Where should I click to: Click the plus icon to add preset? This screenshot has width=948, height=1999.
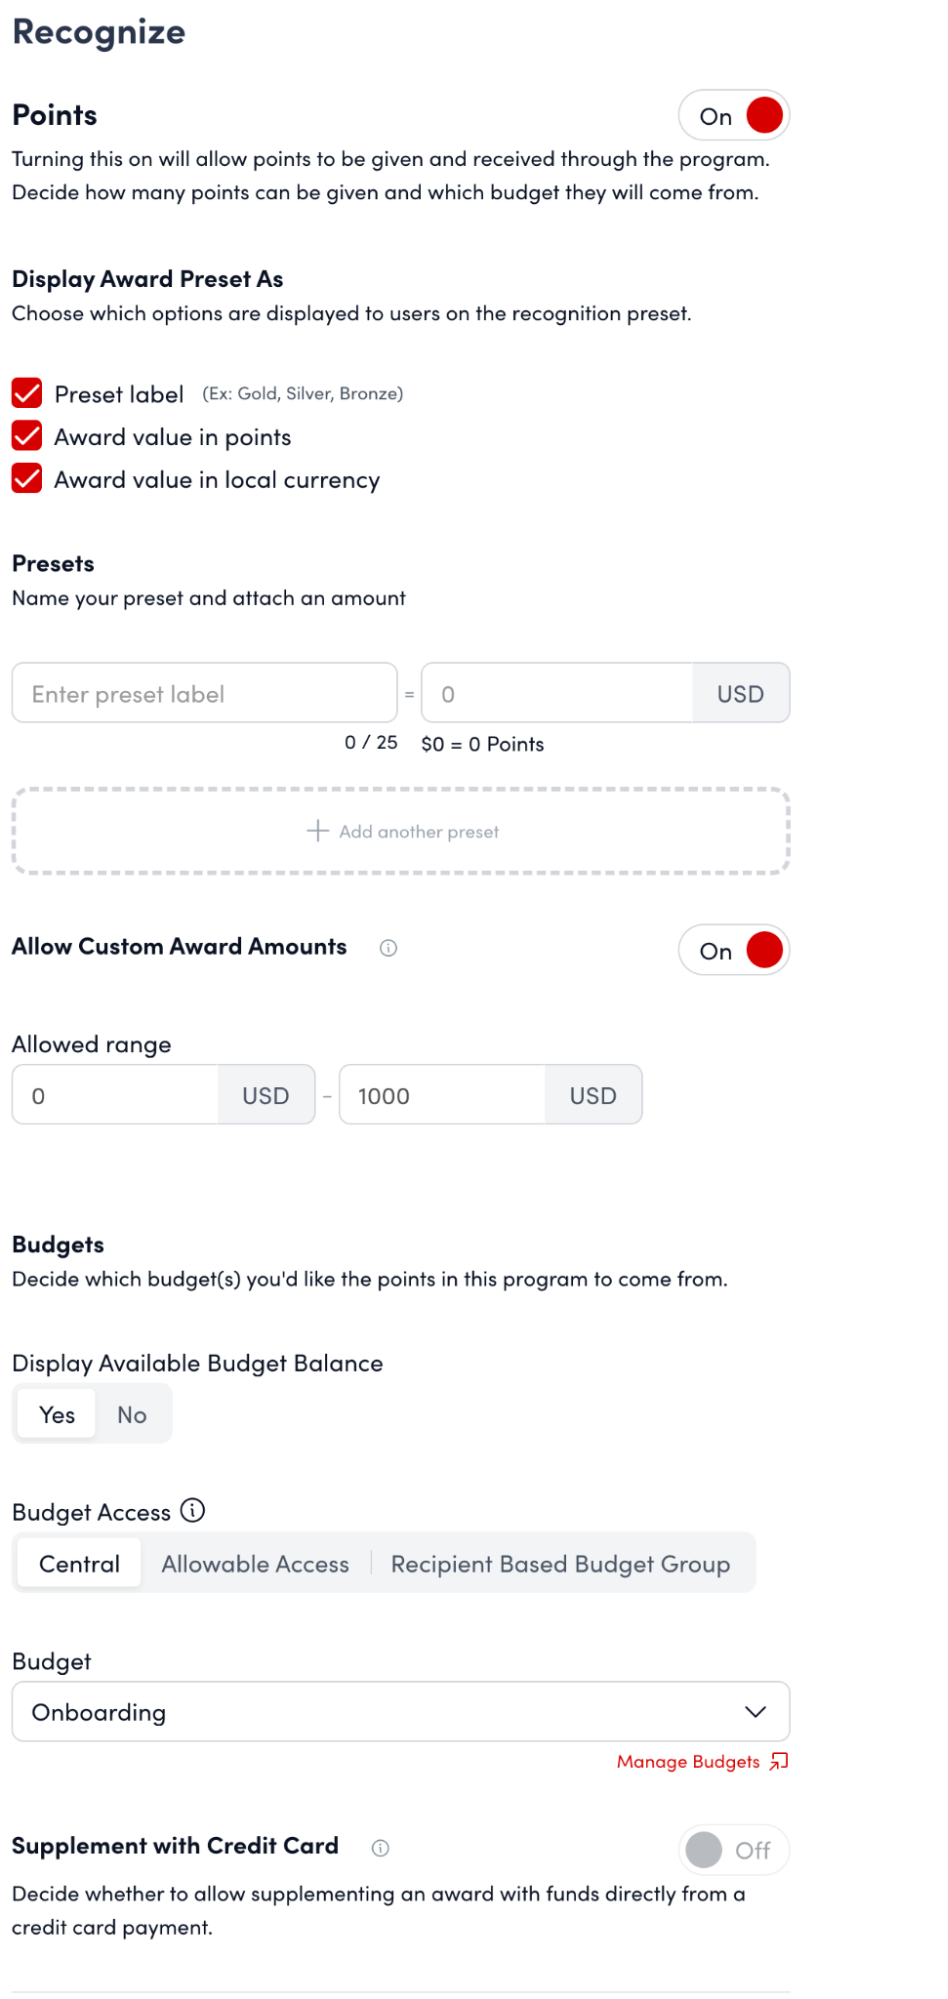point(318,831)
